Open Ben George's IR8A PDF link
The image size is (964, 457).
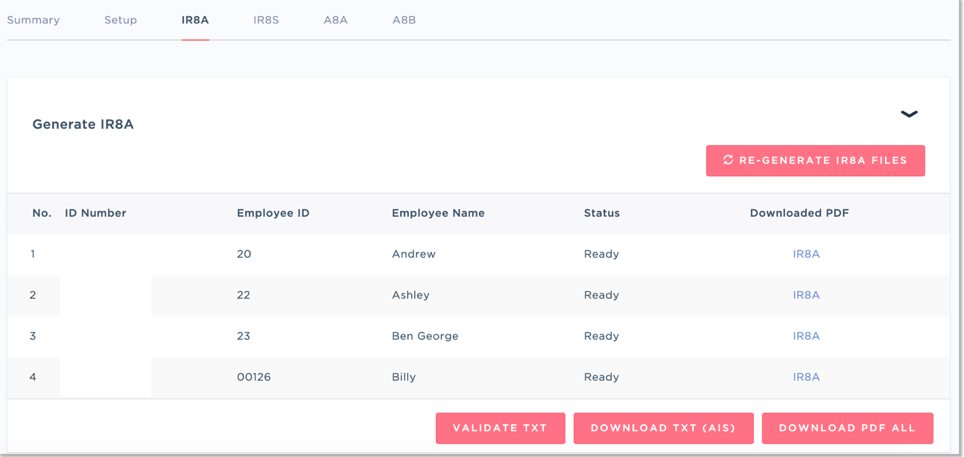806,336
